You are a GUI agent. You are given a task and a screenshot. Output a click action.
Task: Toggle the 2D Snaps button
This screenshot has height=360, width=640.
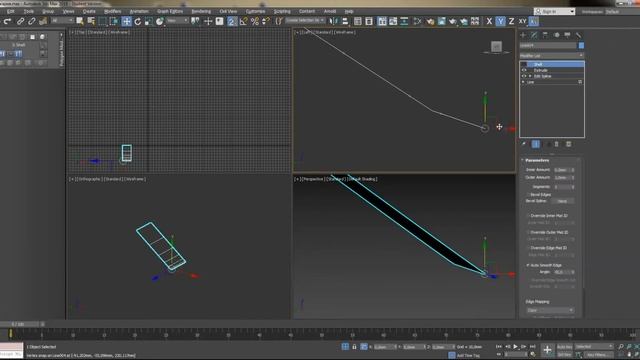click(232, 21)
